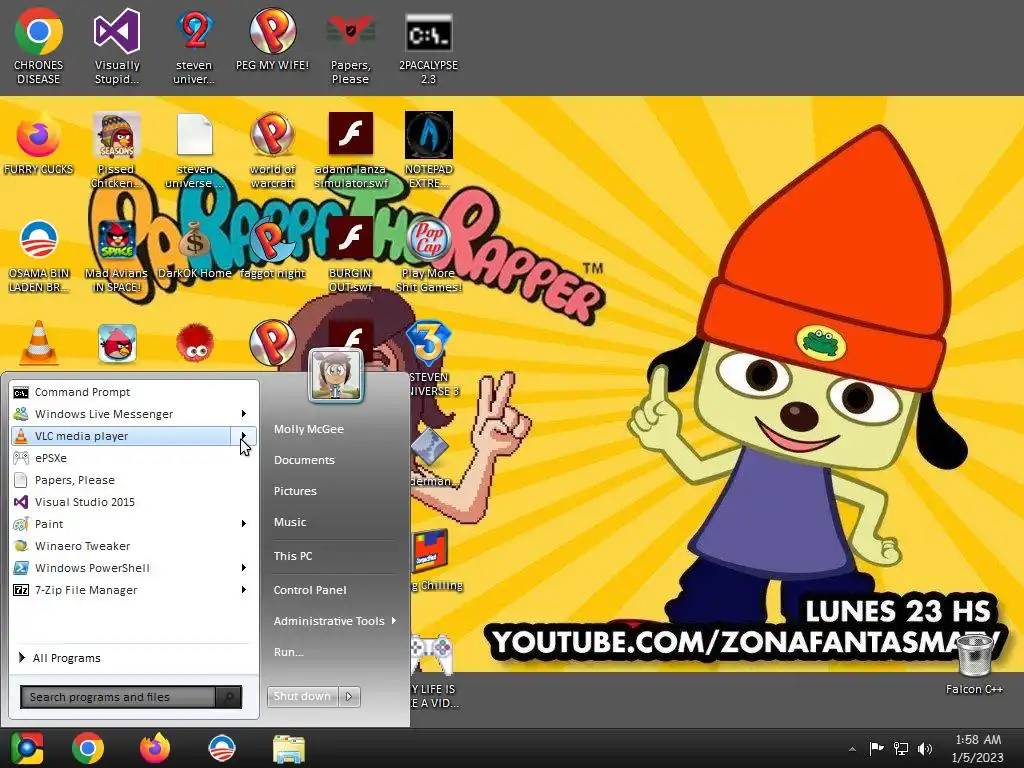Launch Command Prompt from the Start menu

click(133, 392)
